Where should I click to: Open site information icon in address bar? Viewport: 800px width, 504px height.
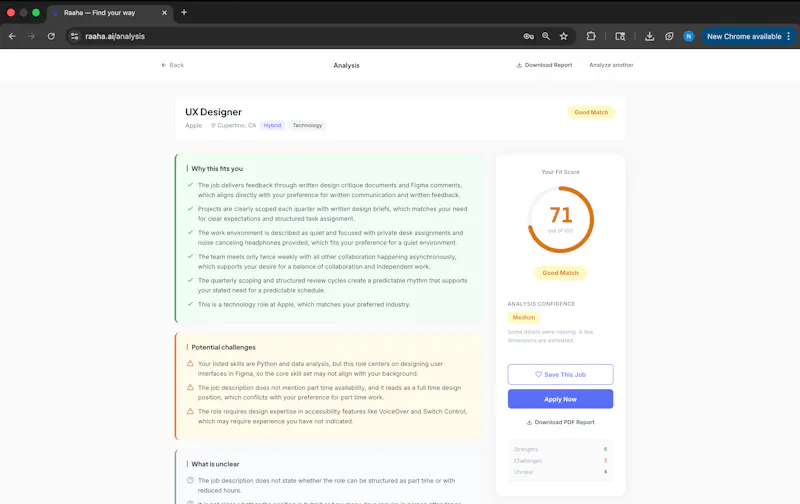(74, 36)
